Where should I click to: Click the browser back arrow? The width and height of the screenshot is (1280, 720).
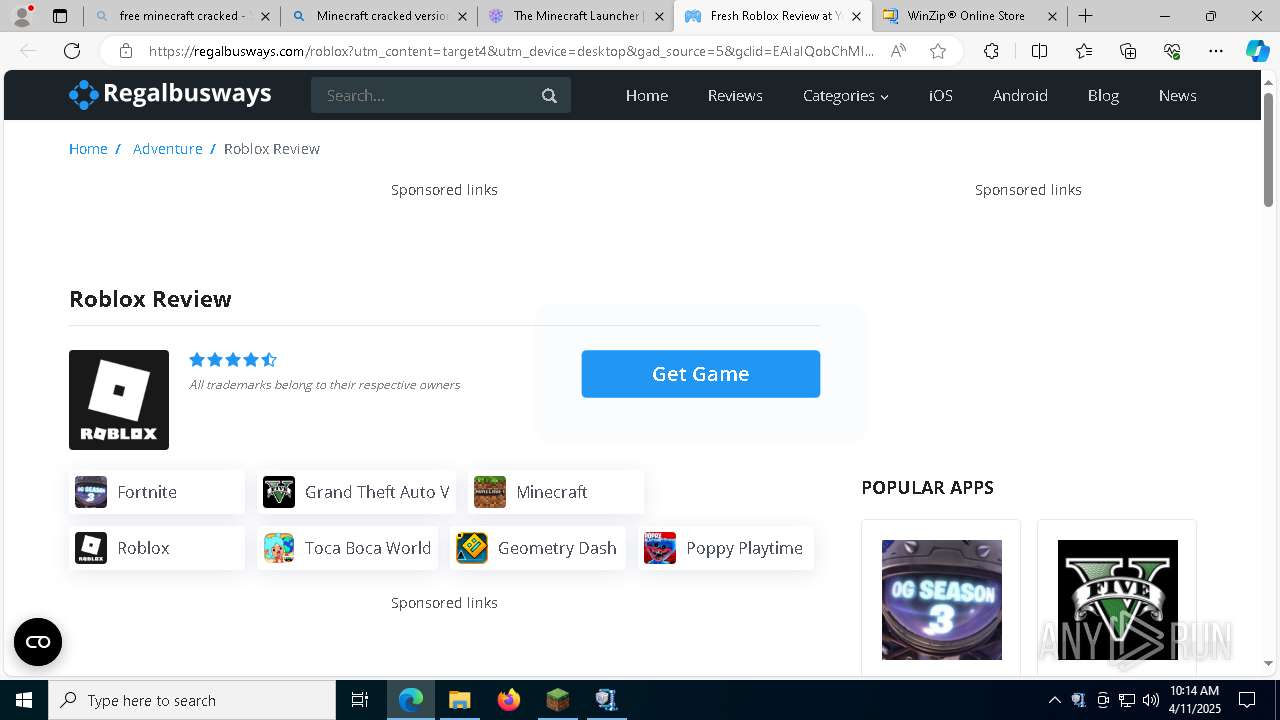coord(28,51)
